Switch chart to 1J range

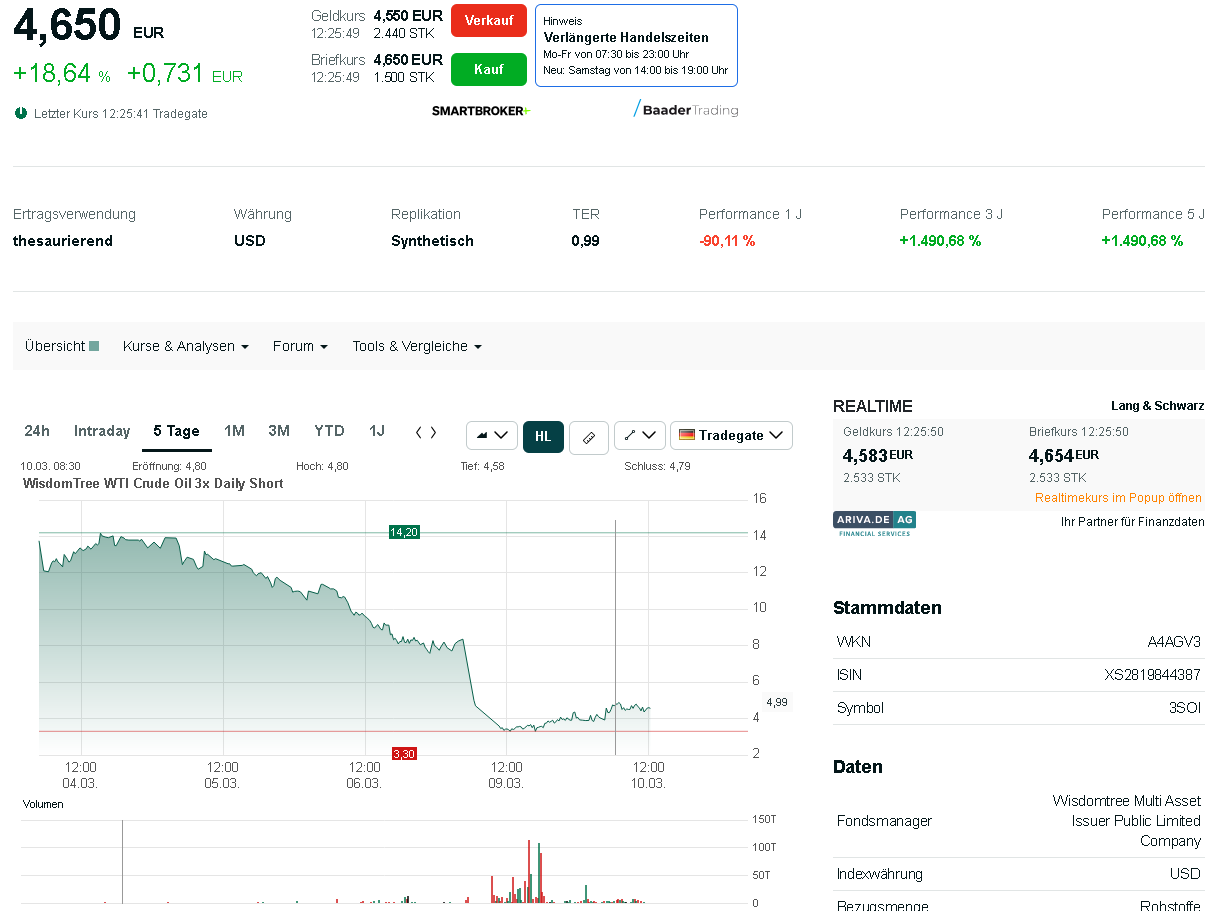click(377, 431)
